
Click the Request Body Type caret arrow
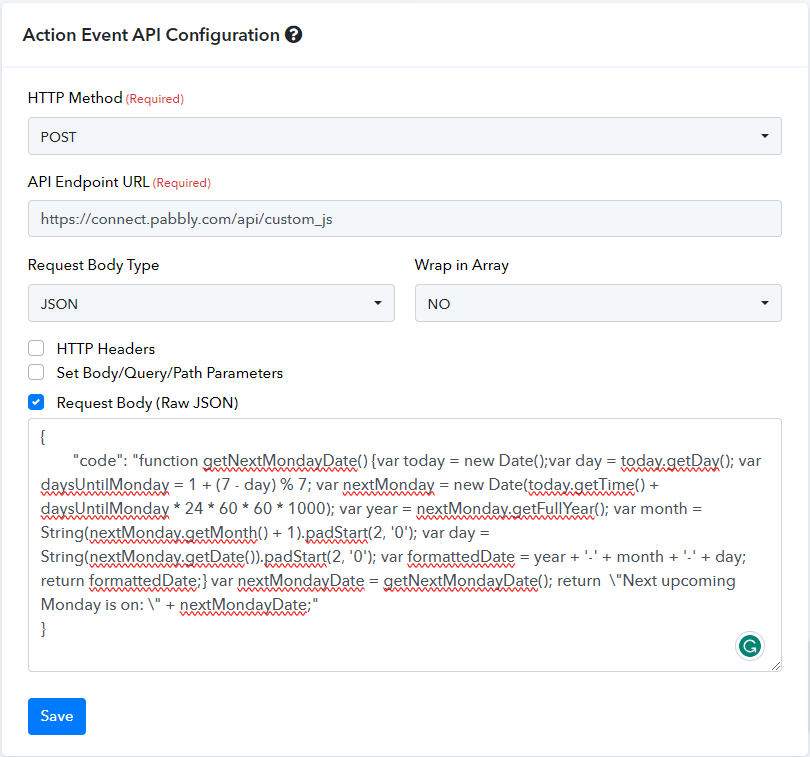coord(378,303)
